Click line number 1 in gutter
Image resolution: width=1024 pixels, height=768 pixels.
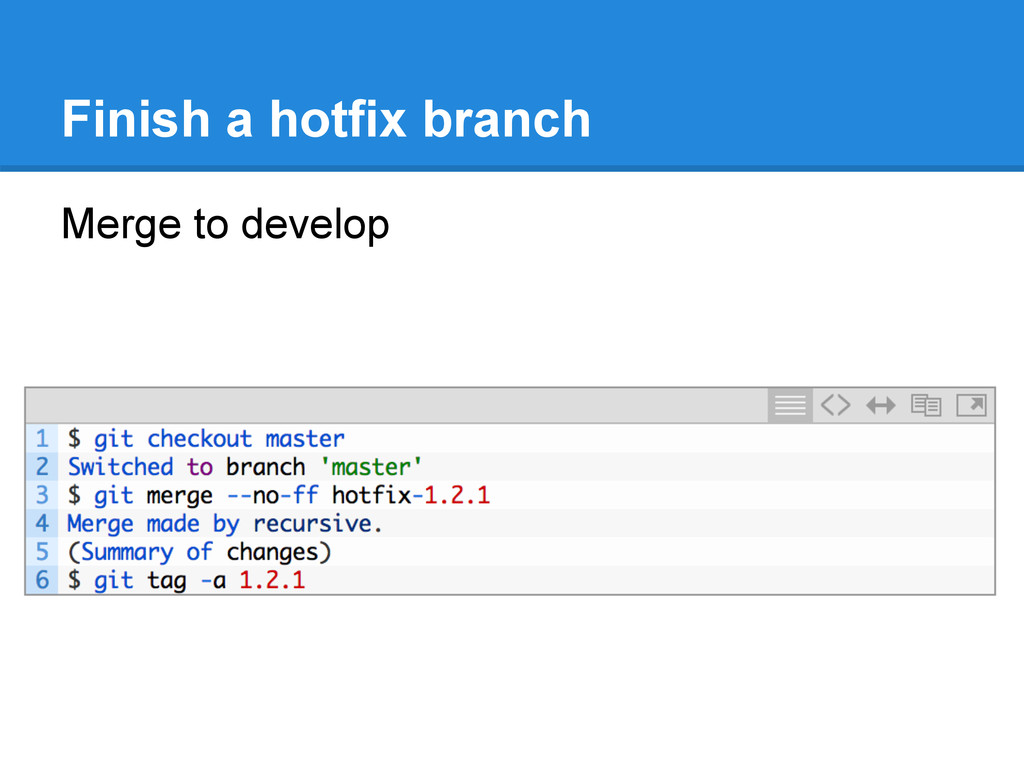pyautogui.click(x=42, y=439)
